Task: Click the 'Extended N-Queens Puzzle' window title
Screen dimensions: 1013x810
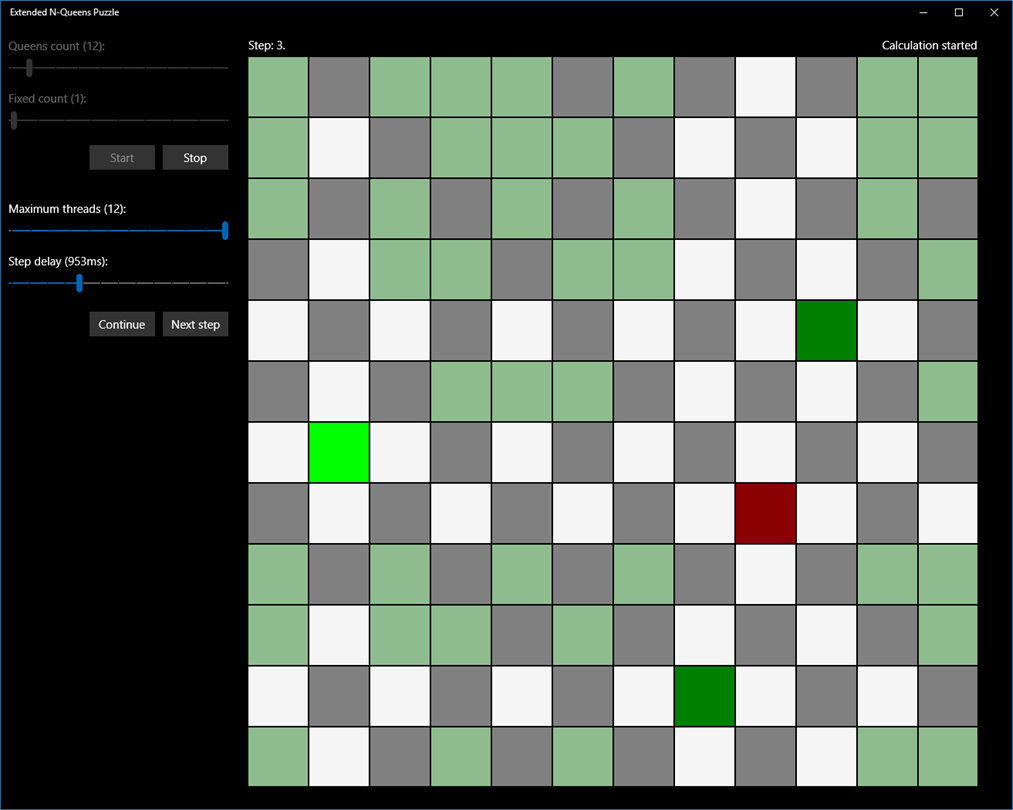Action: (65, 12)
